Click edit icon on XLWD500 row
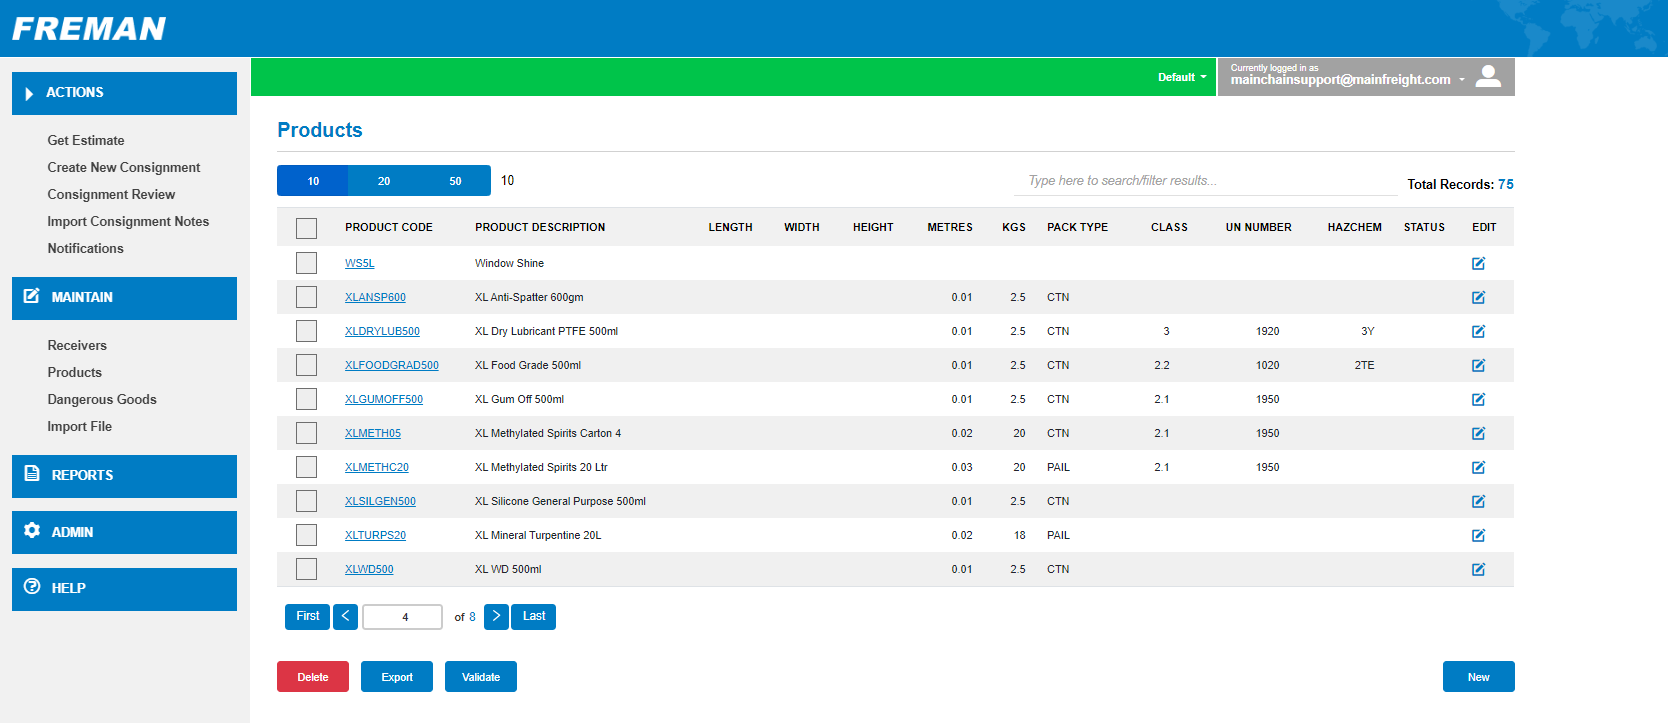 point(1478,569)
